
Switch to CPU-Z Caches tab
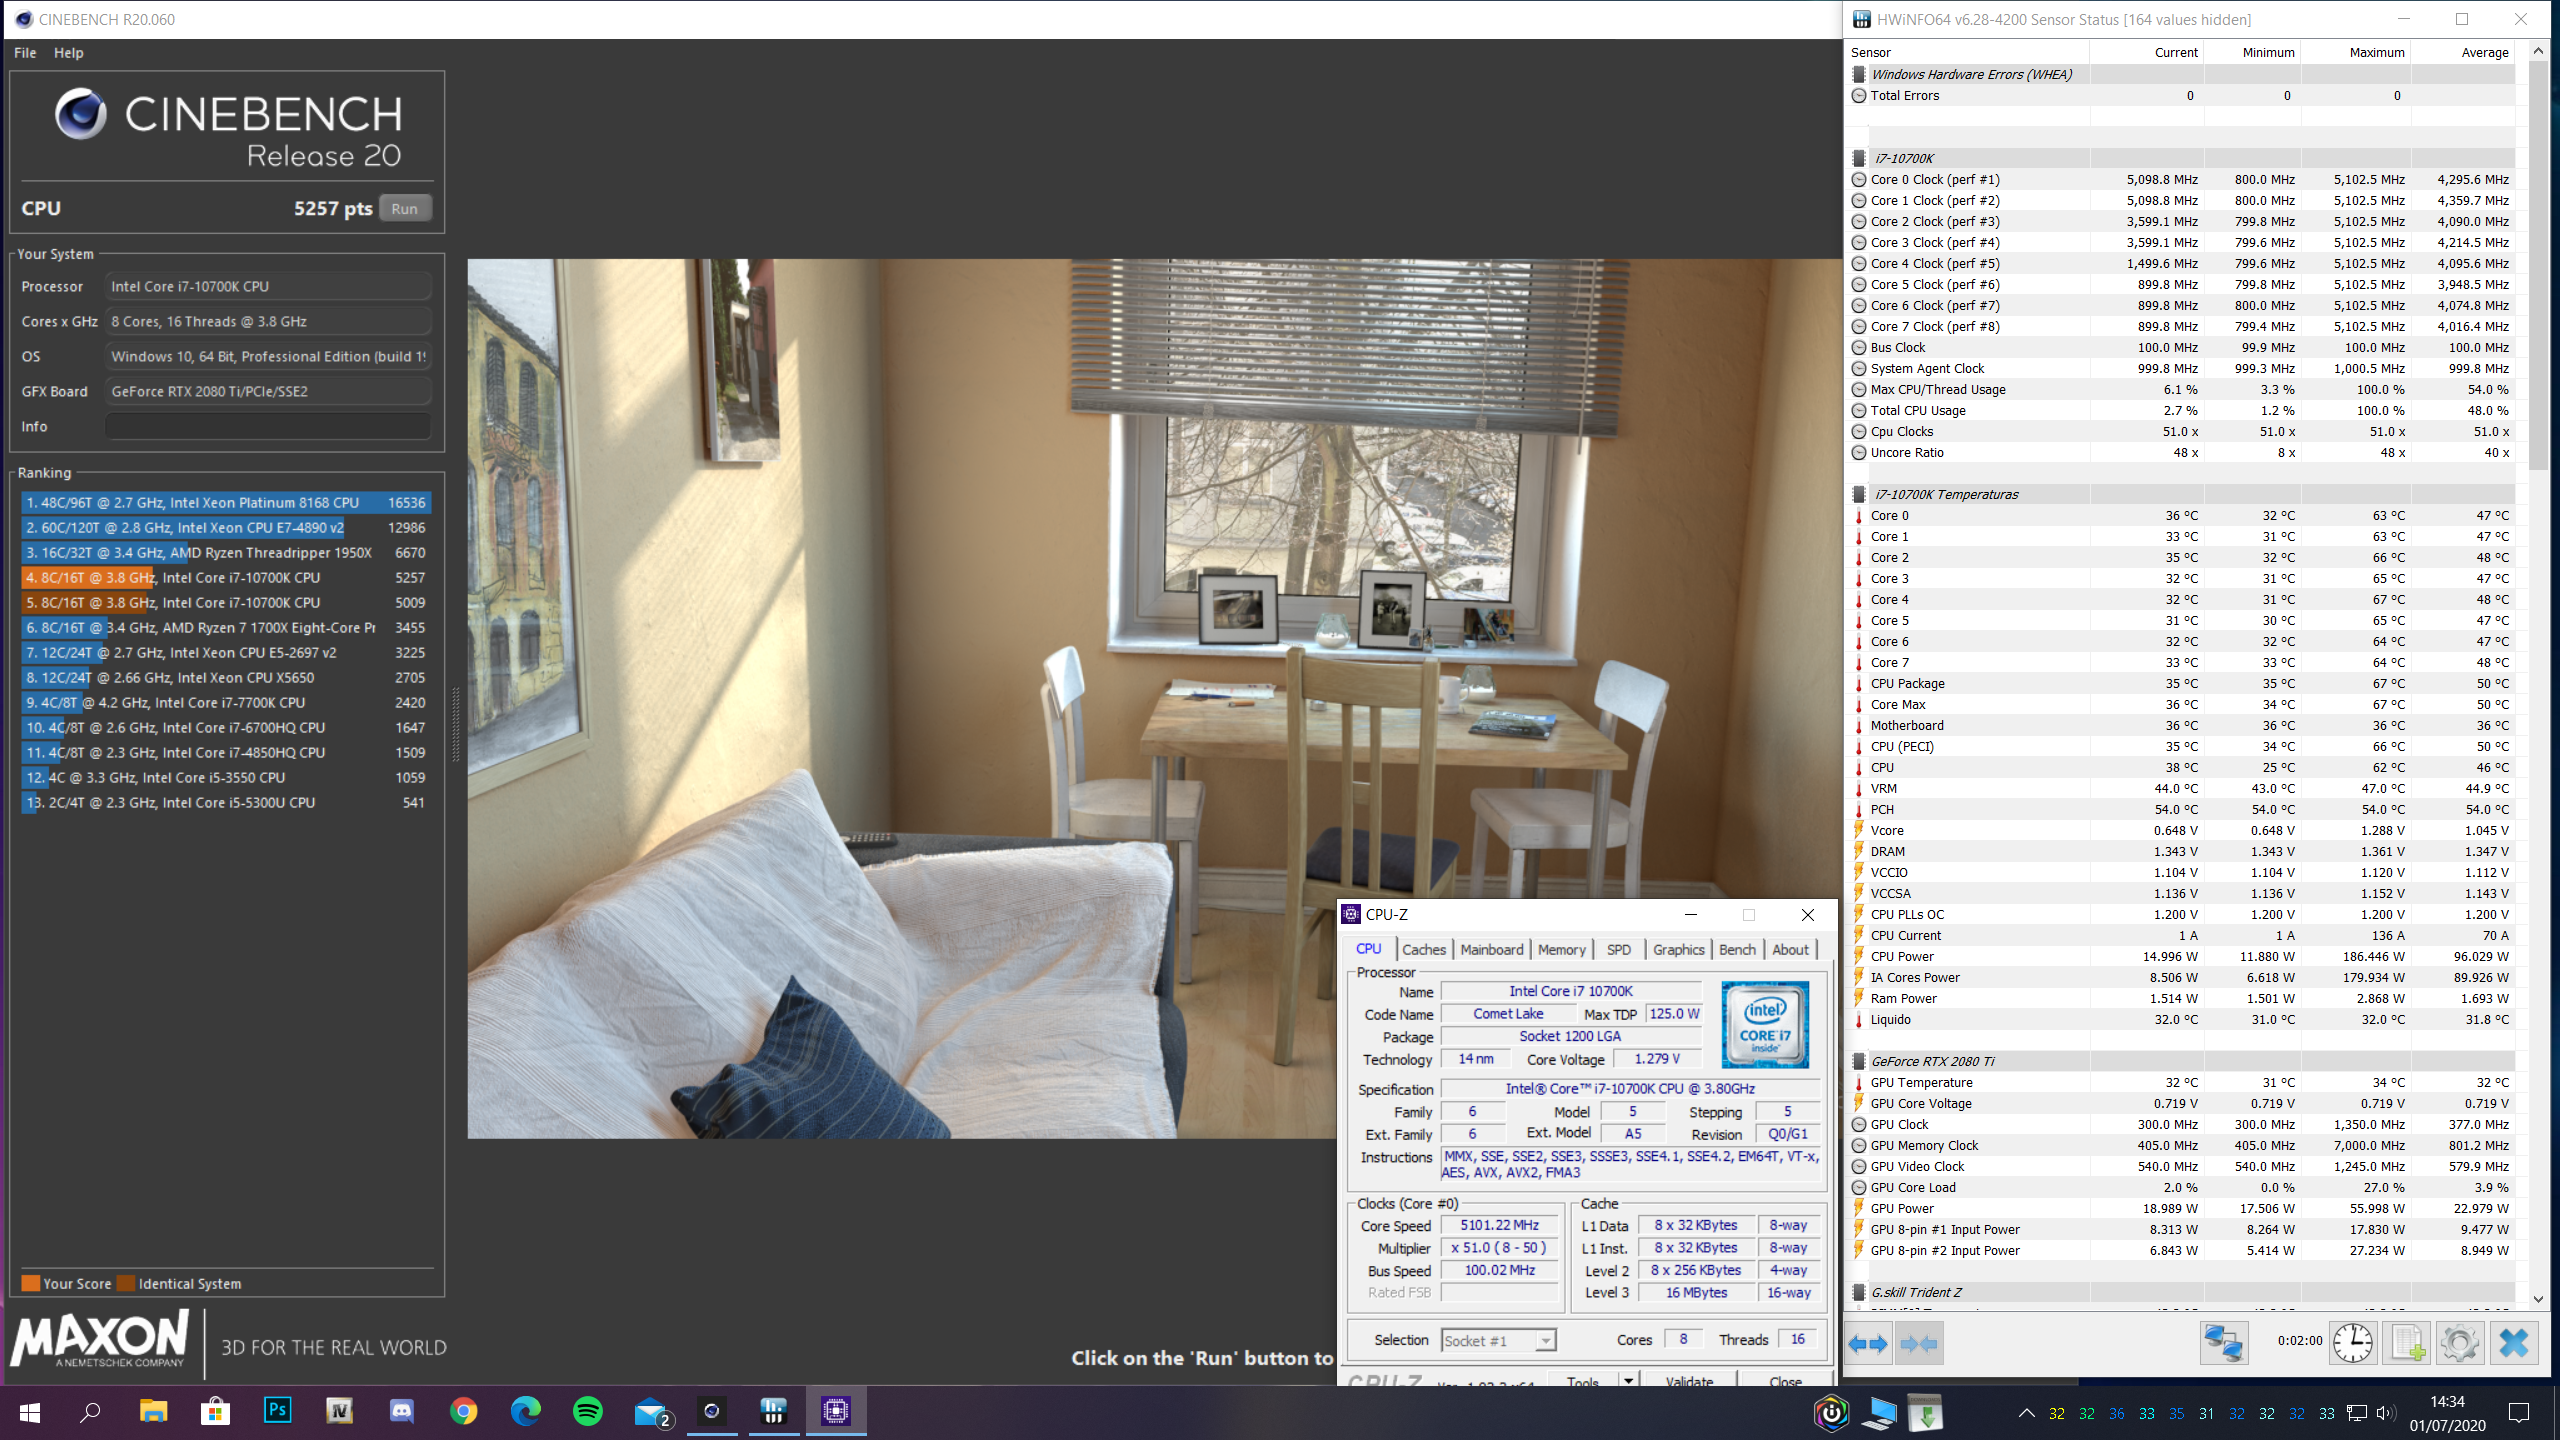pos(1424,950)
